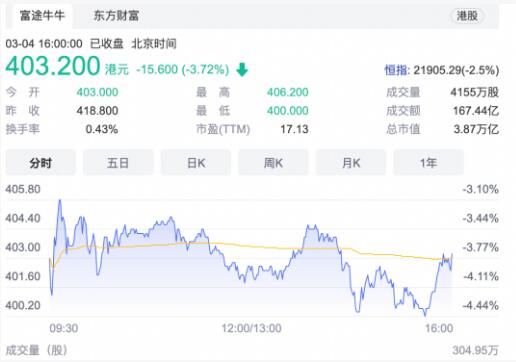Click the -4.44% axis label

click(x=480, y=305)
